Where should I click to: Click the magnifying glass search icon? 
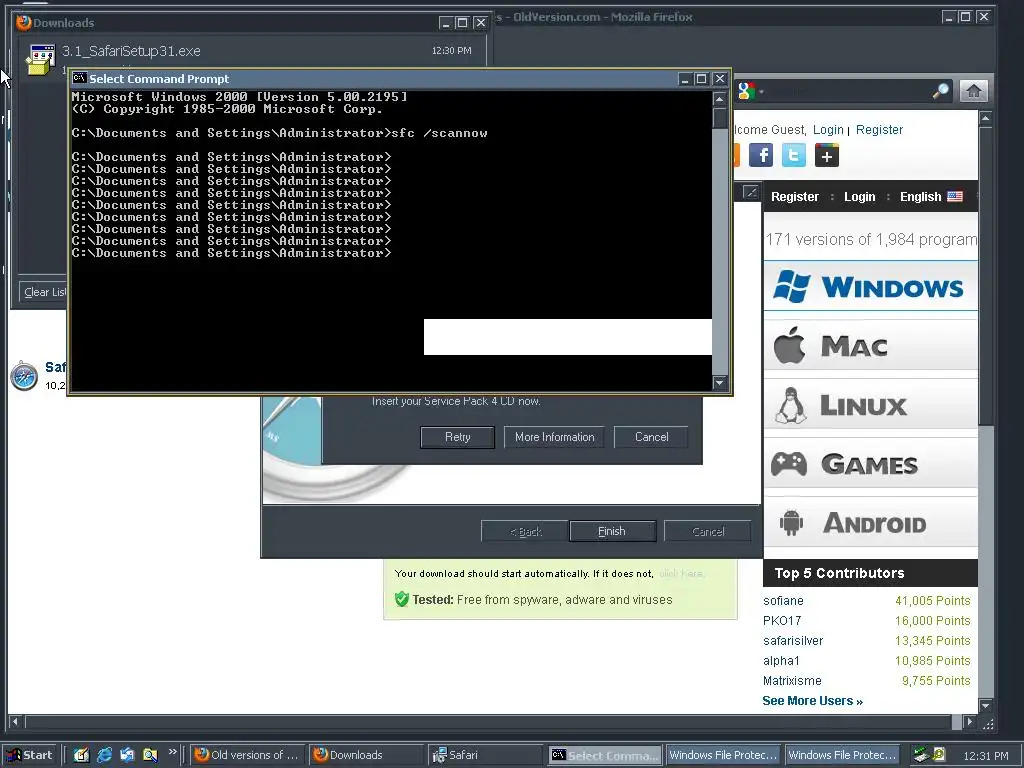pos(940,91)
